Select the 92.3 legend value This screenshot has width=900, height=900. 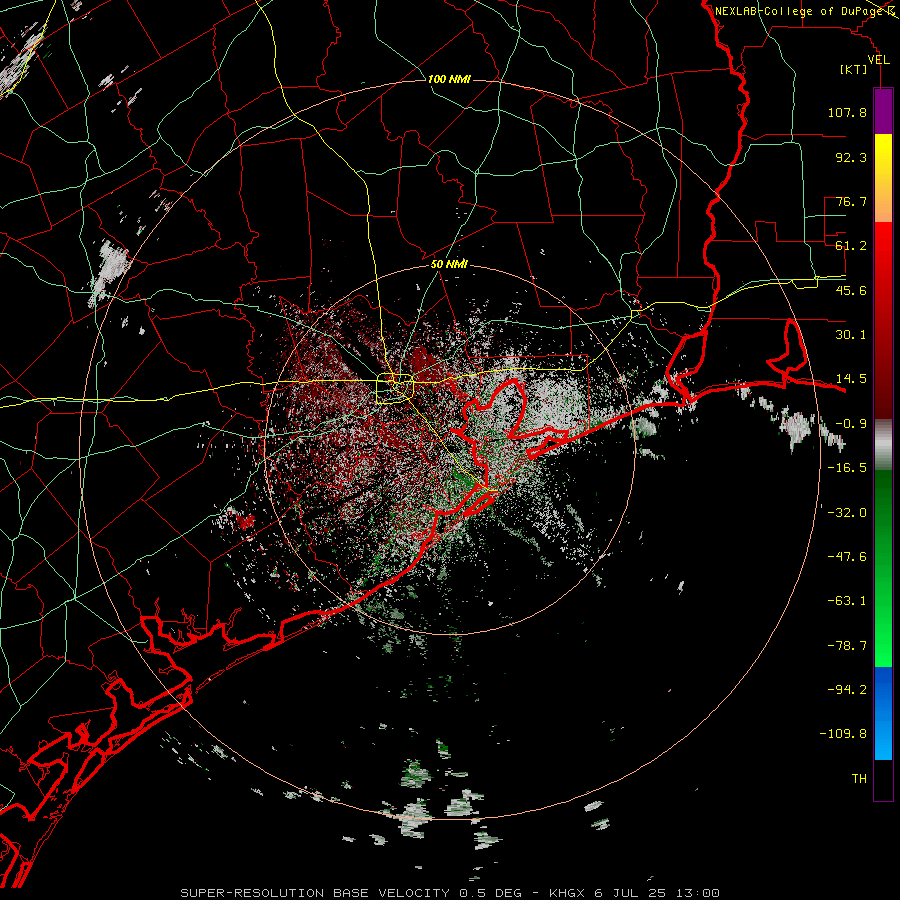pyautogui.click(x=851, y=157)
